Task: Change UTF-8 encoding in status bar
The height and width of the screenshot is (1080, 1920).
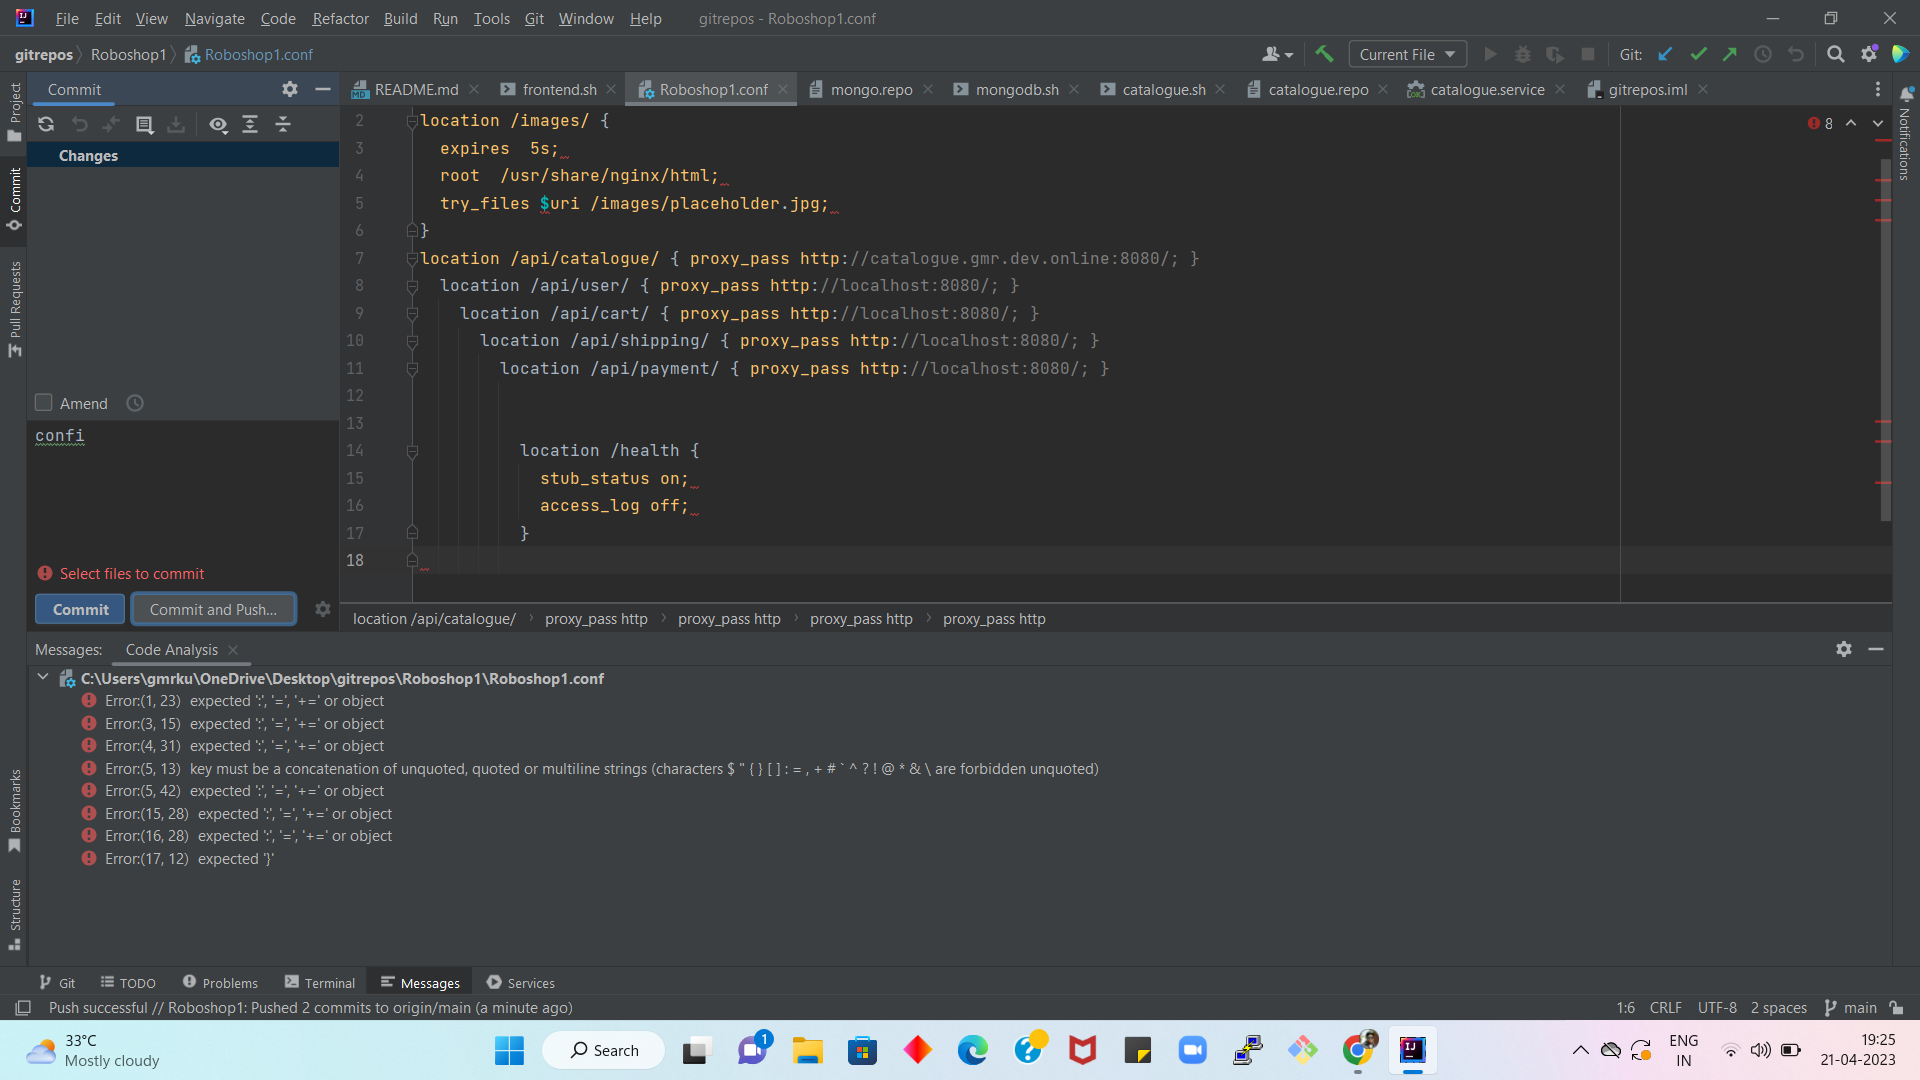Action: tap(1717, 1008)
